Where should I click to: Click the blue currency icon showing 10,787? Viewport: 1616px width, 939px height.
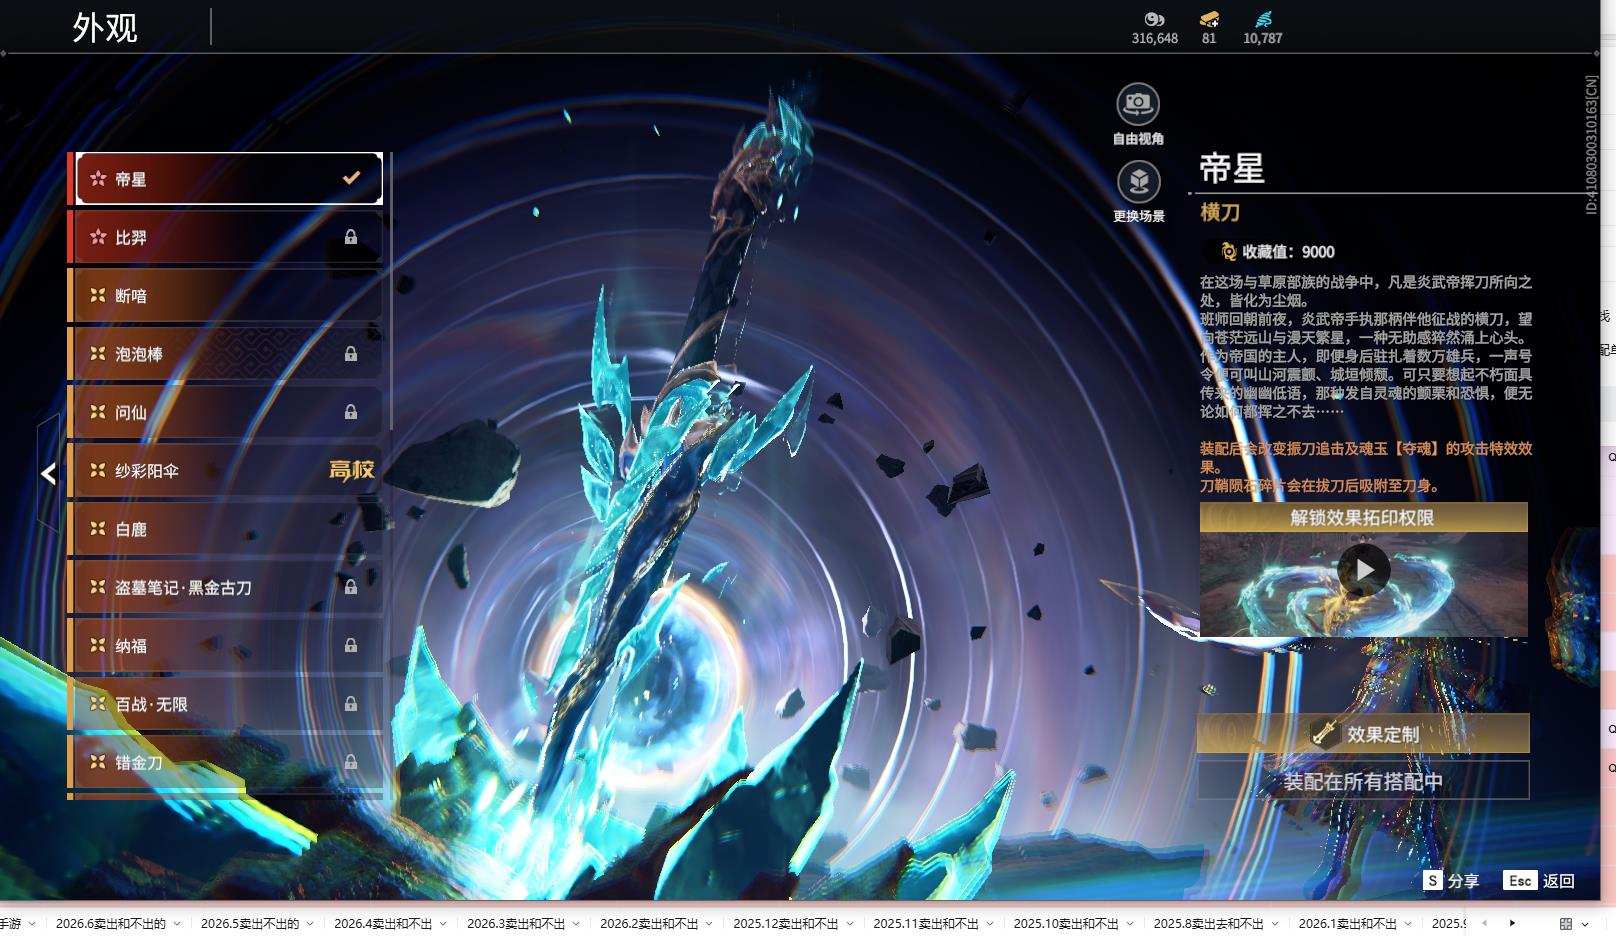(1263, 19)
